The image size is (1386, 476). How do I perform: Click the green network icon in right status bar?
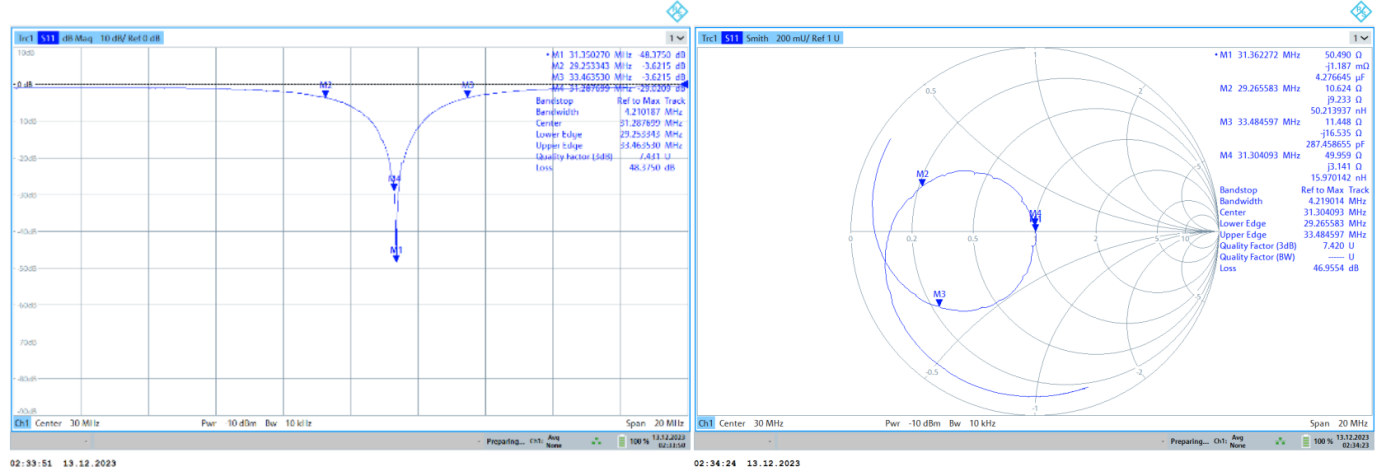click(x=1283, y=440)
